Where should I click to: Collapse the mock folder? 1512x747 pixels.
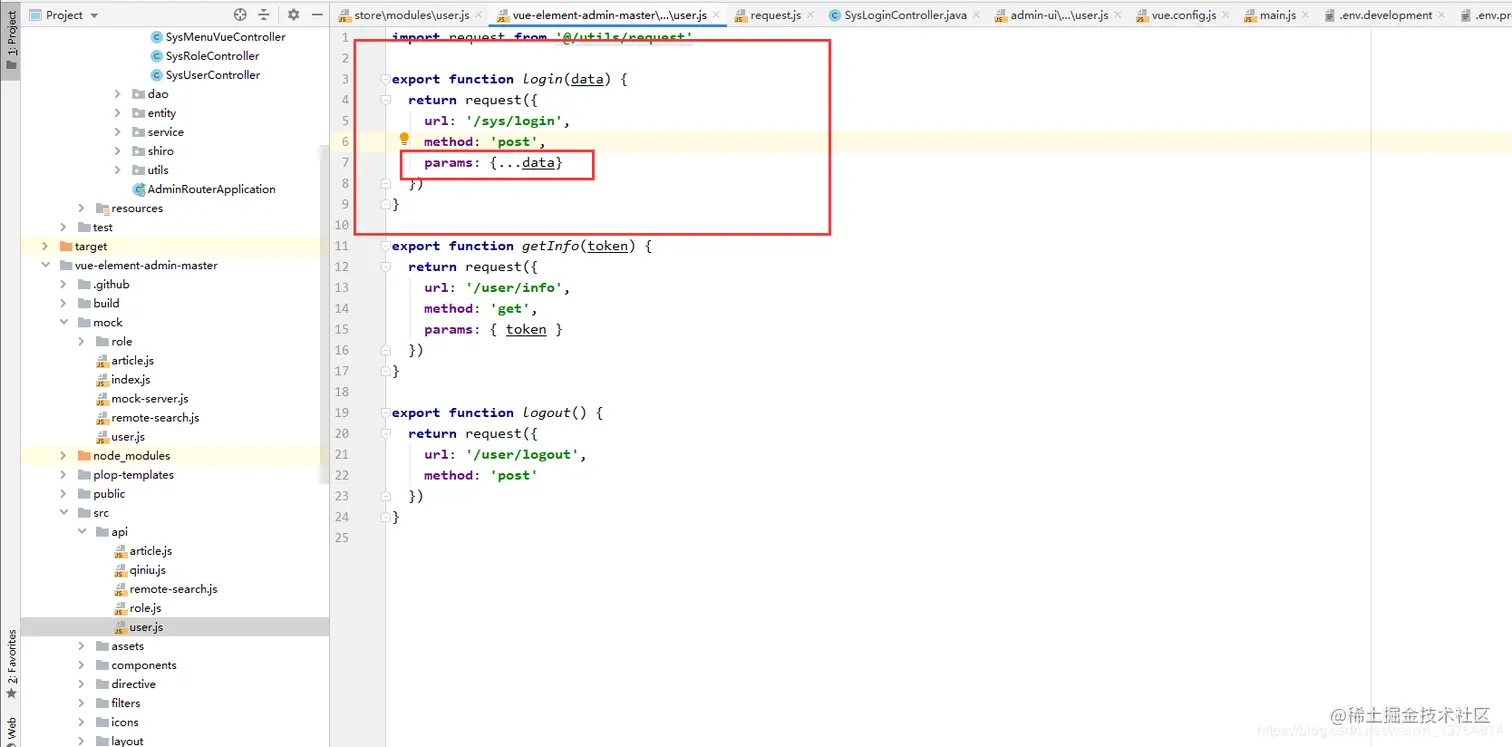[x=64, y=322]
